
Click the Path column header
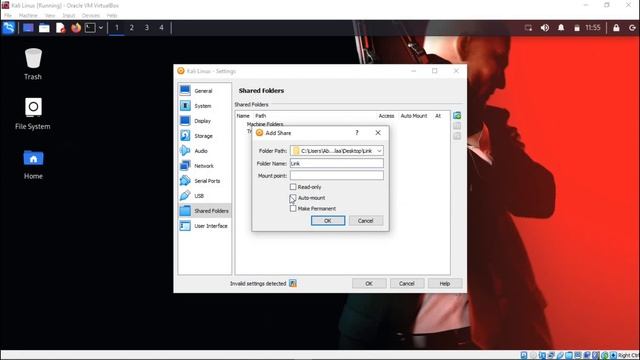[x=260, y=116]
